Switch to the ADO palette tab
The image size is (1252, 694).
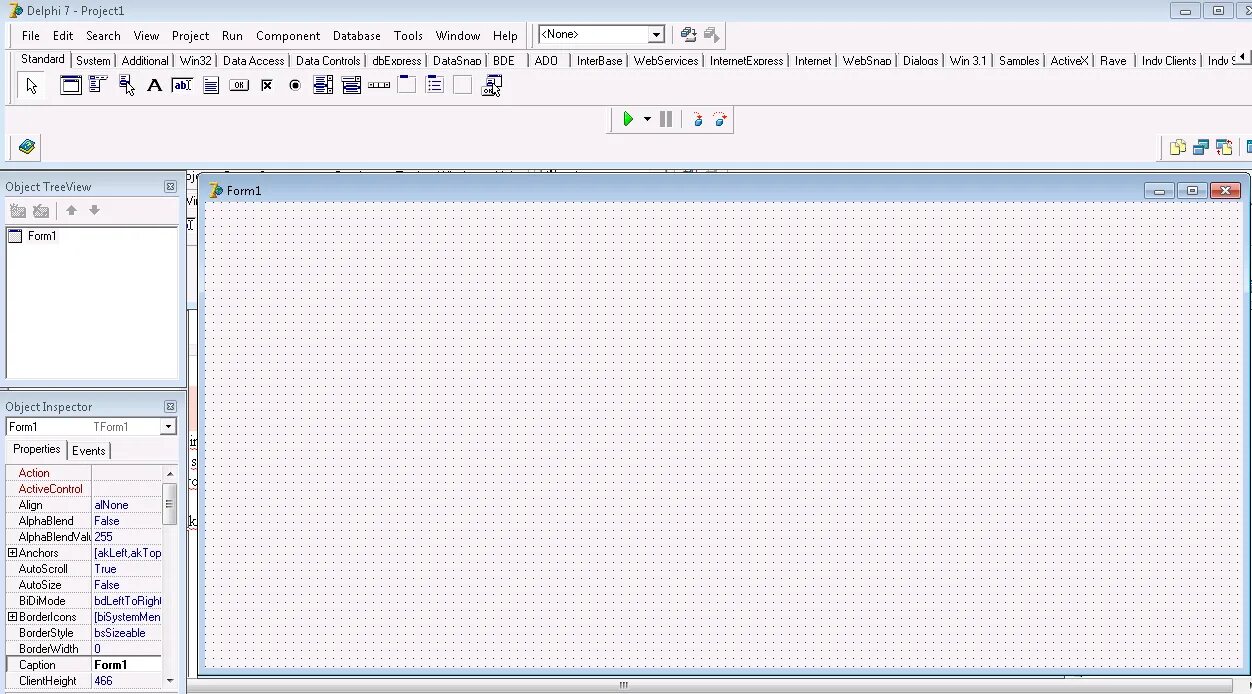[x=546, y=61]
